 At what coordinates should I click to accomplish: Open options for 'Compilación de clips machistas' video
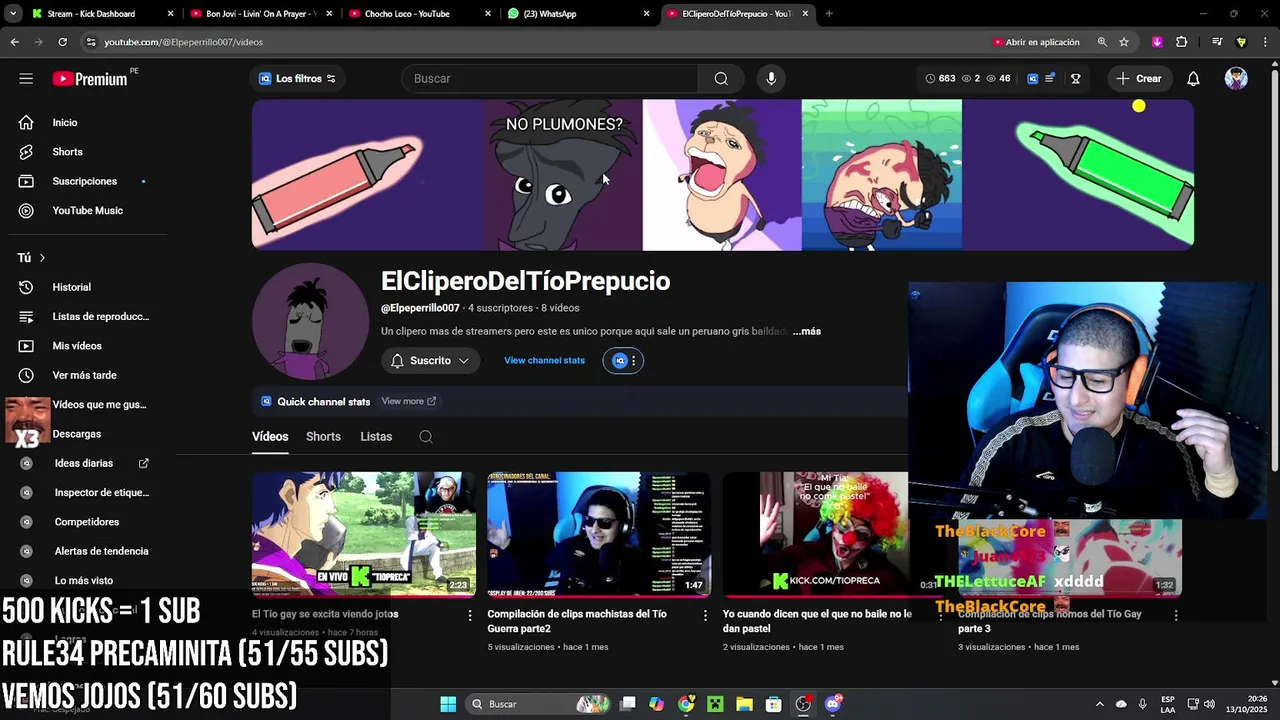pyautogui.click(x=705, y=616)
